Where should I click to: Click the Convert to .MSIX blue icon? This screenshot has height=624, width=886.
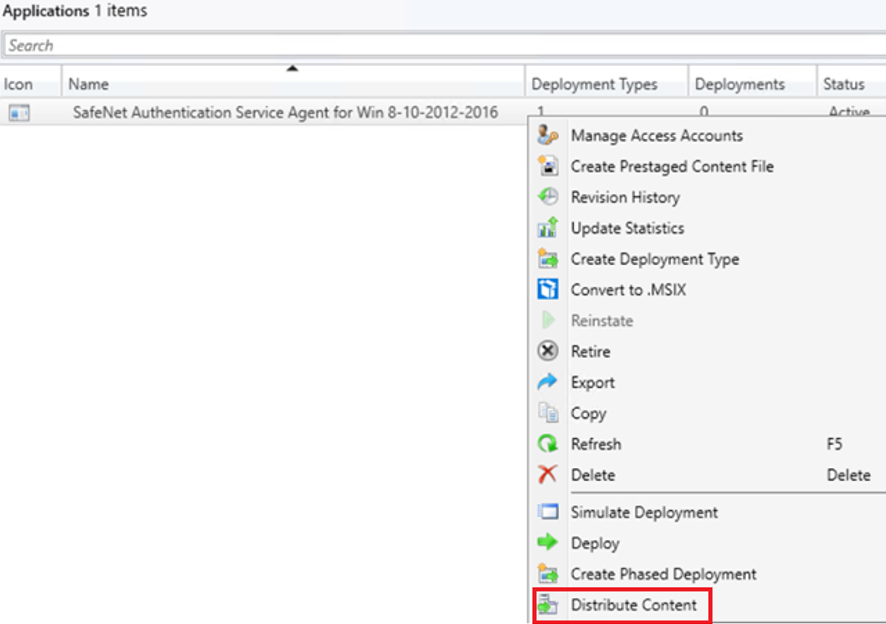click(x=547, y=289)
